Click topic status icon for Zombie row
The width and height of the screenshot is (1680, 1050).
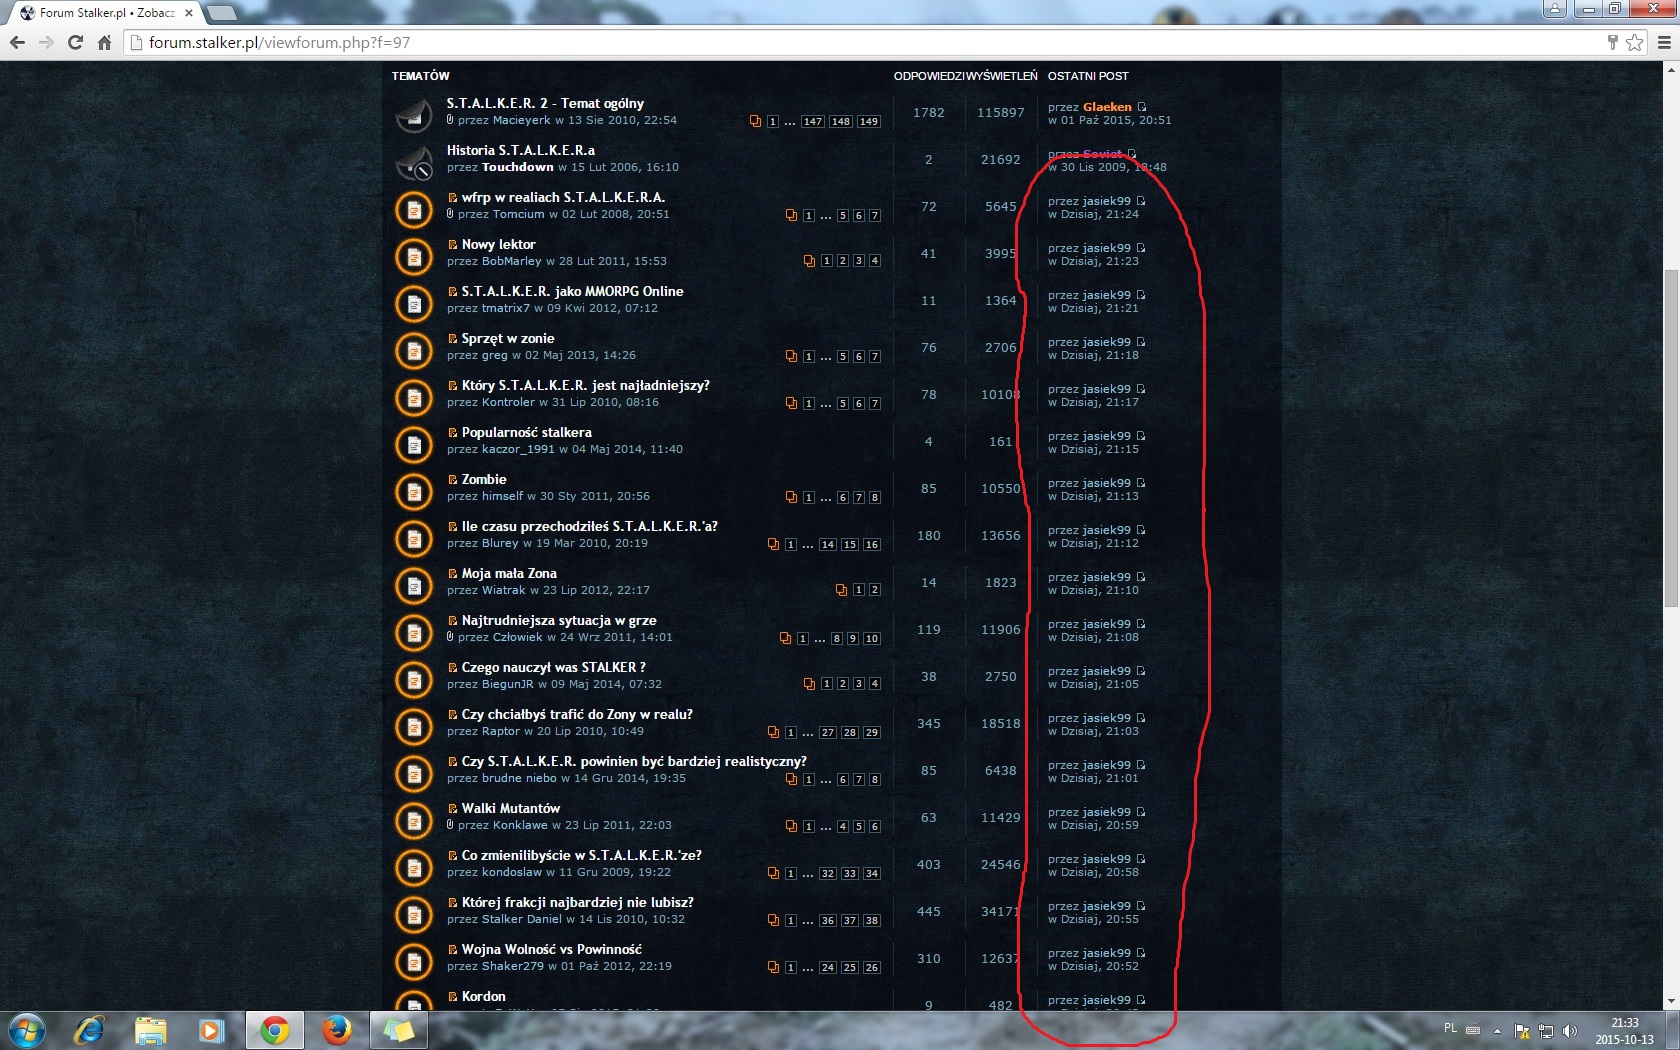[414, 492]
